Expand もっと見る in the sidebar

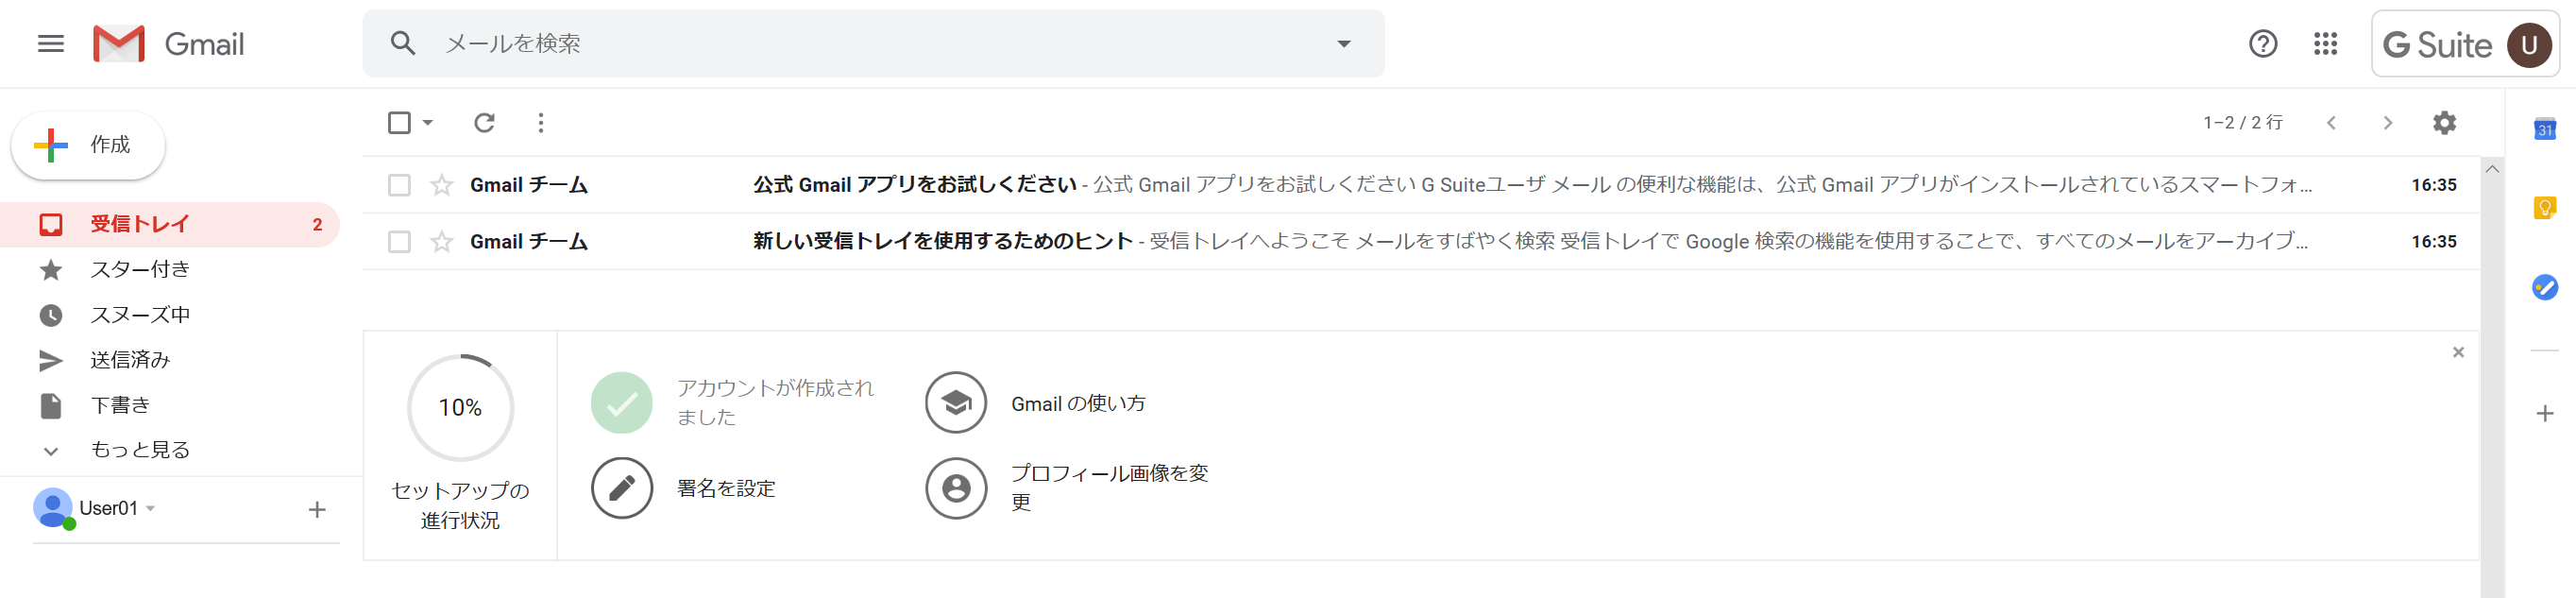[x=139, y=450]
